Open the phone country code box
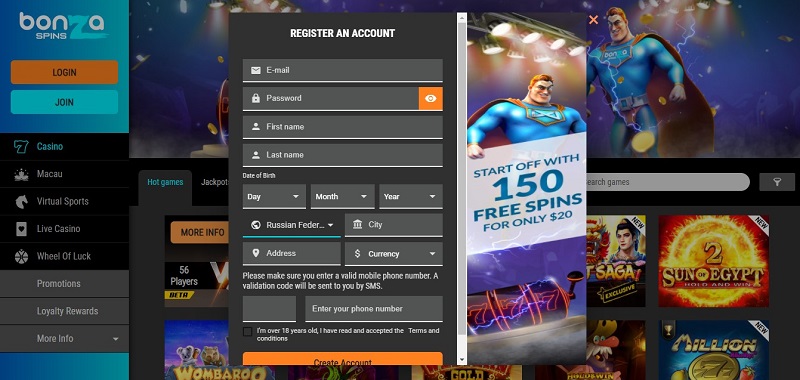The image size is (800, 380). click(x=269, y=309)
